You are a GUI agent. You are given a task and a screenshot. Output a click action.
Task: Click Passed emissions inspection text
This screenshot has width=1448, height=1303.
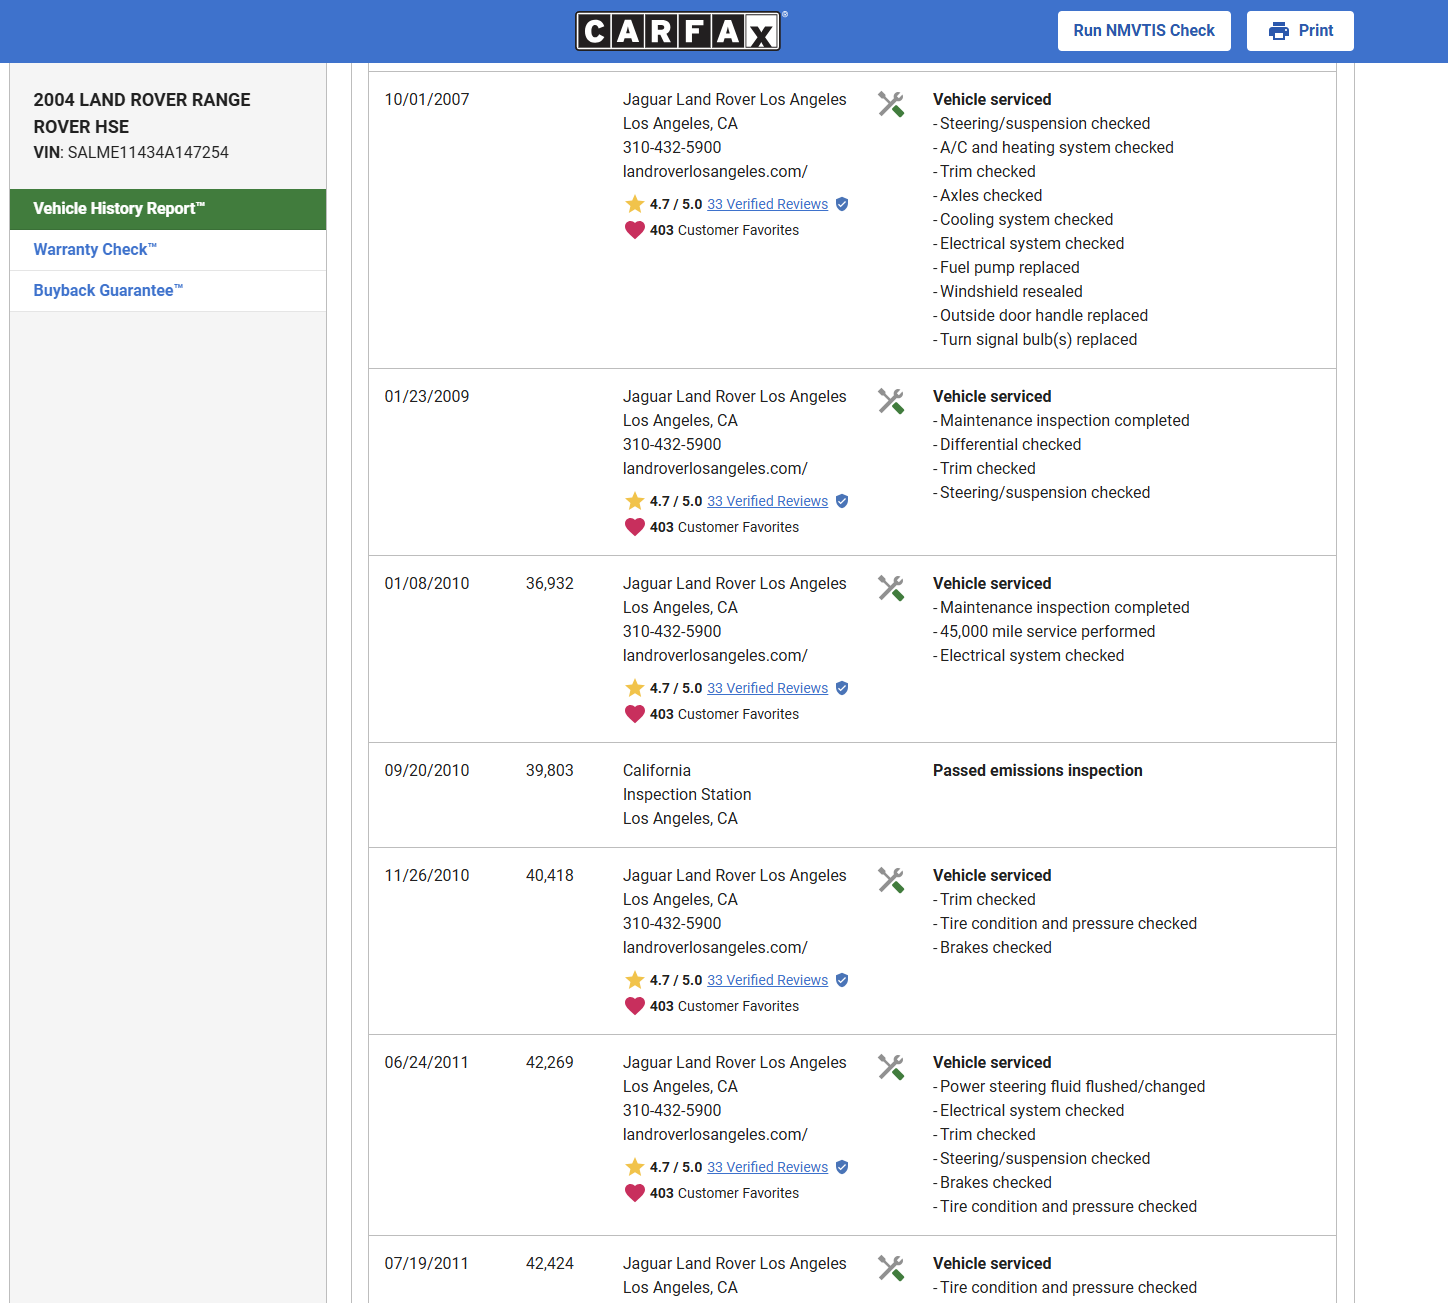point(1038,771)
